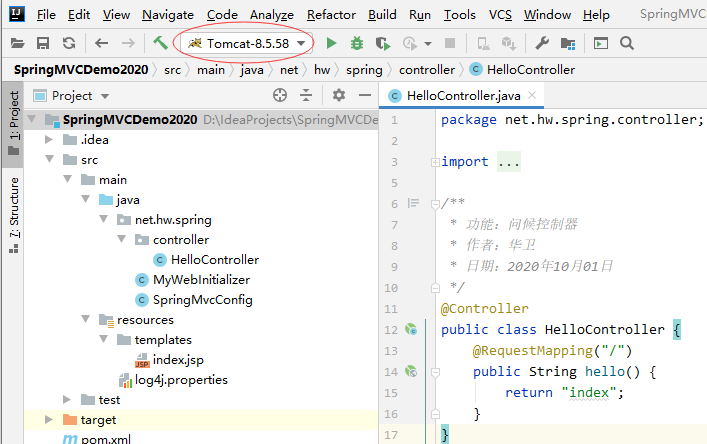The width and height of the screenshot is (707, 444).
Task: Collapse the java folder arrow
Action: tap(86, 199)
